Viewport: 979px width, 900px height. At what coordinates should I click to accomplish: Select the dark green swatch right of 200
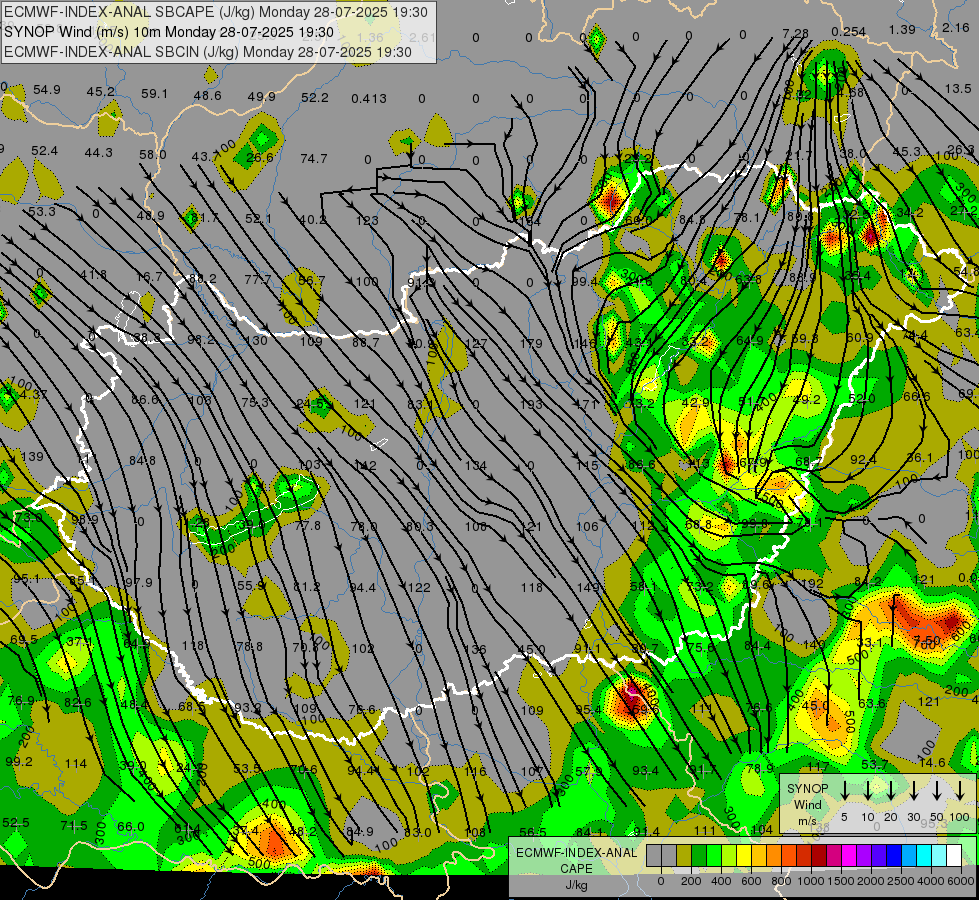pyautogui.click(x=699, y=856)
